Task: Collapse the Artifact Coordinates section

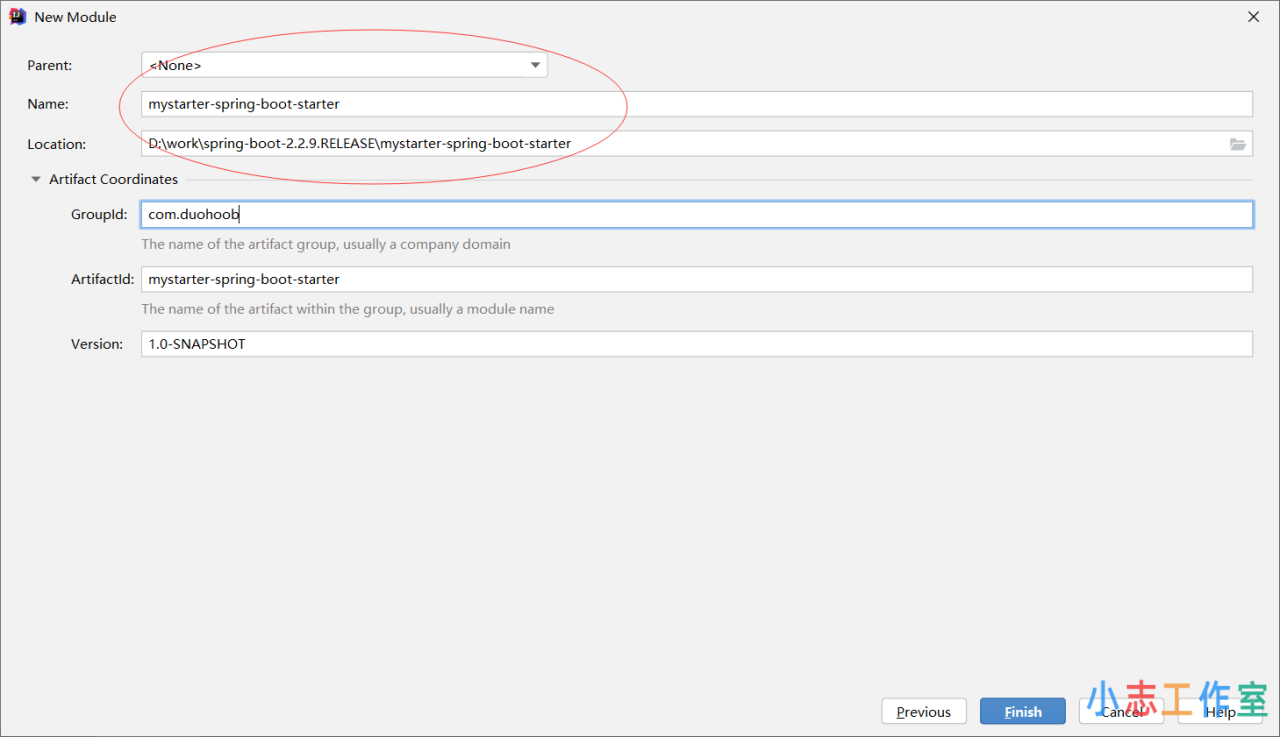Action: coord(37,180)
